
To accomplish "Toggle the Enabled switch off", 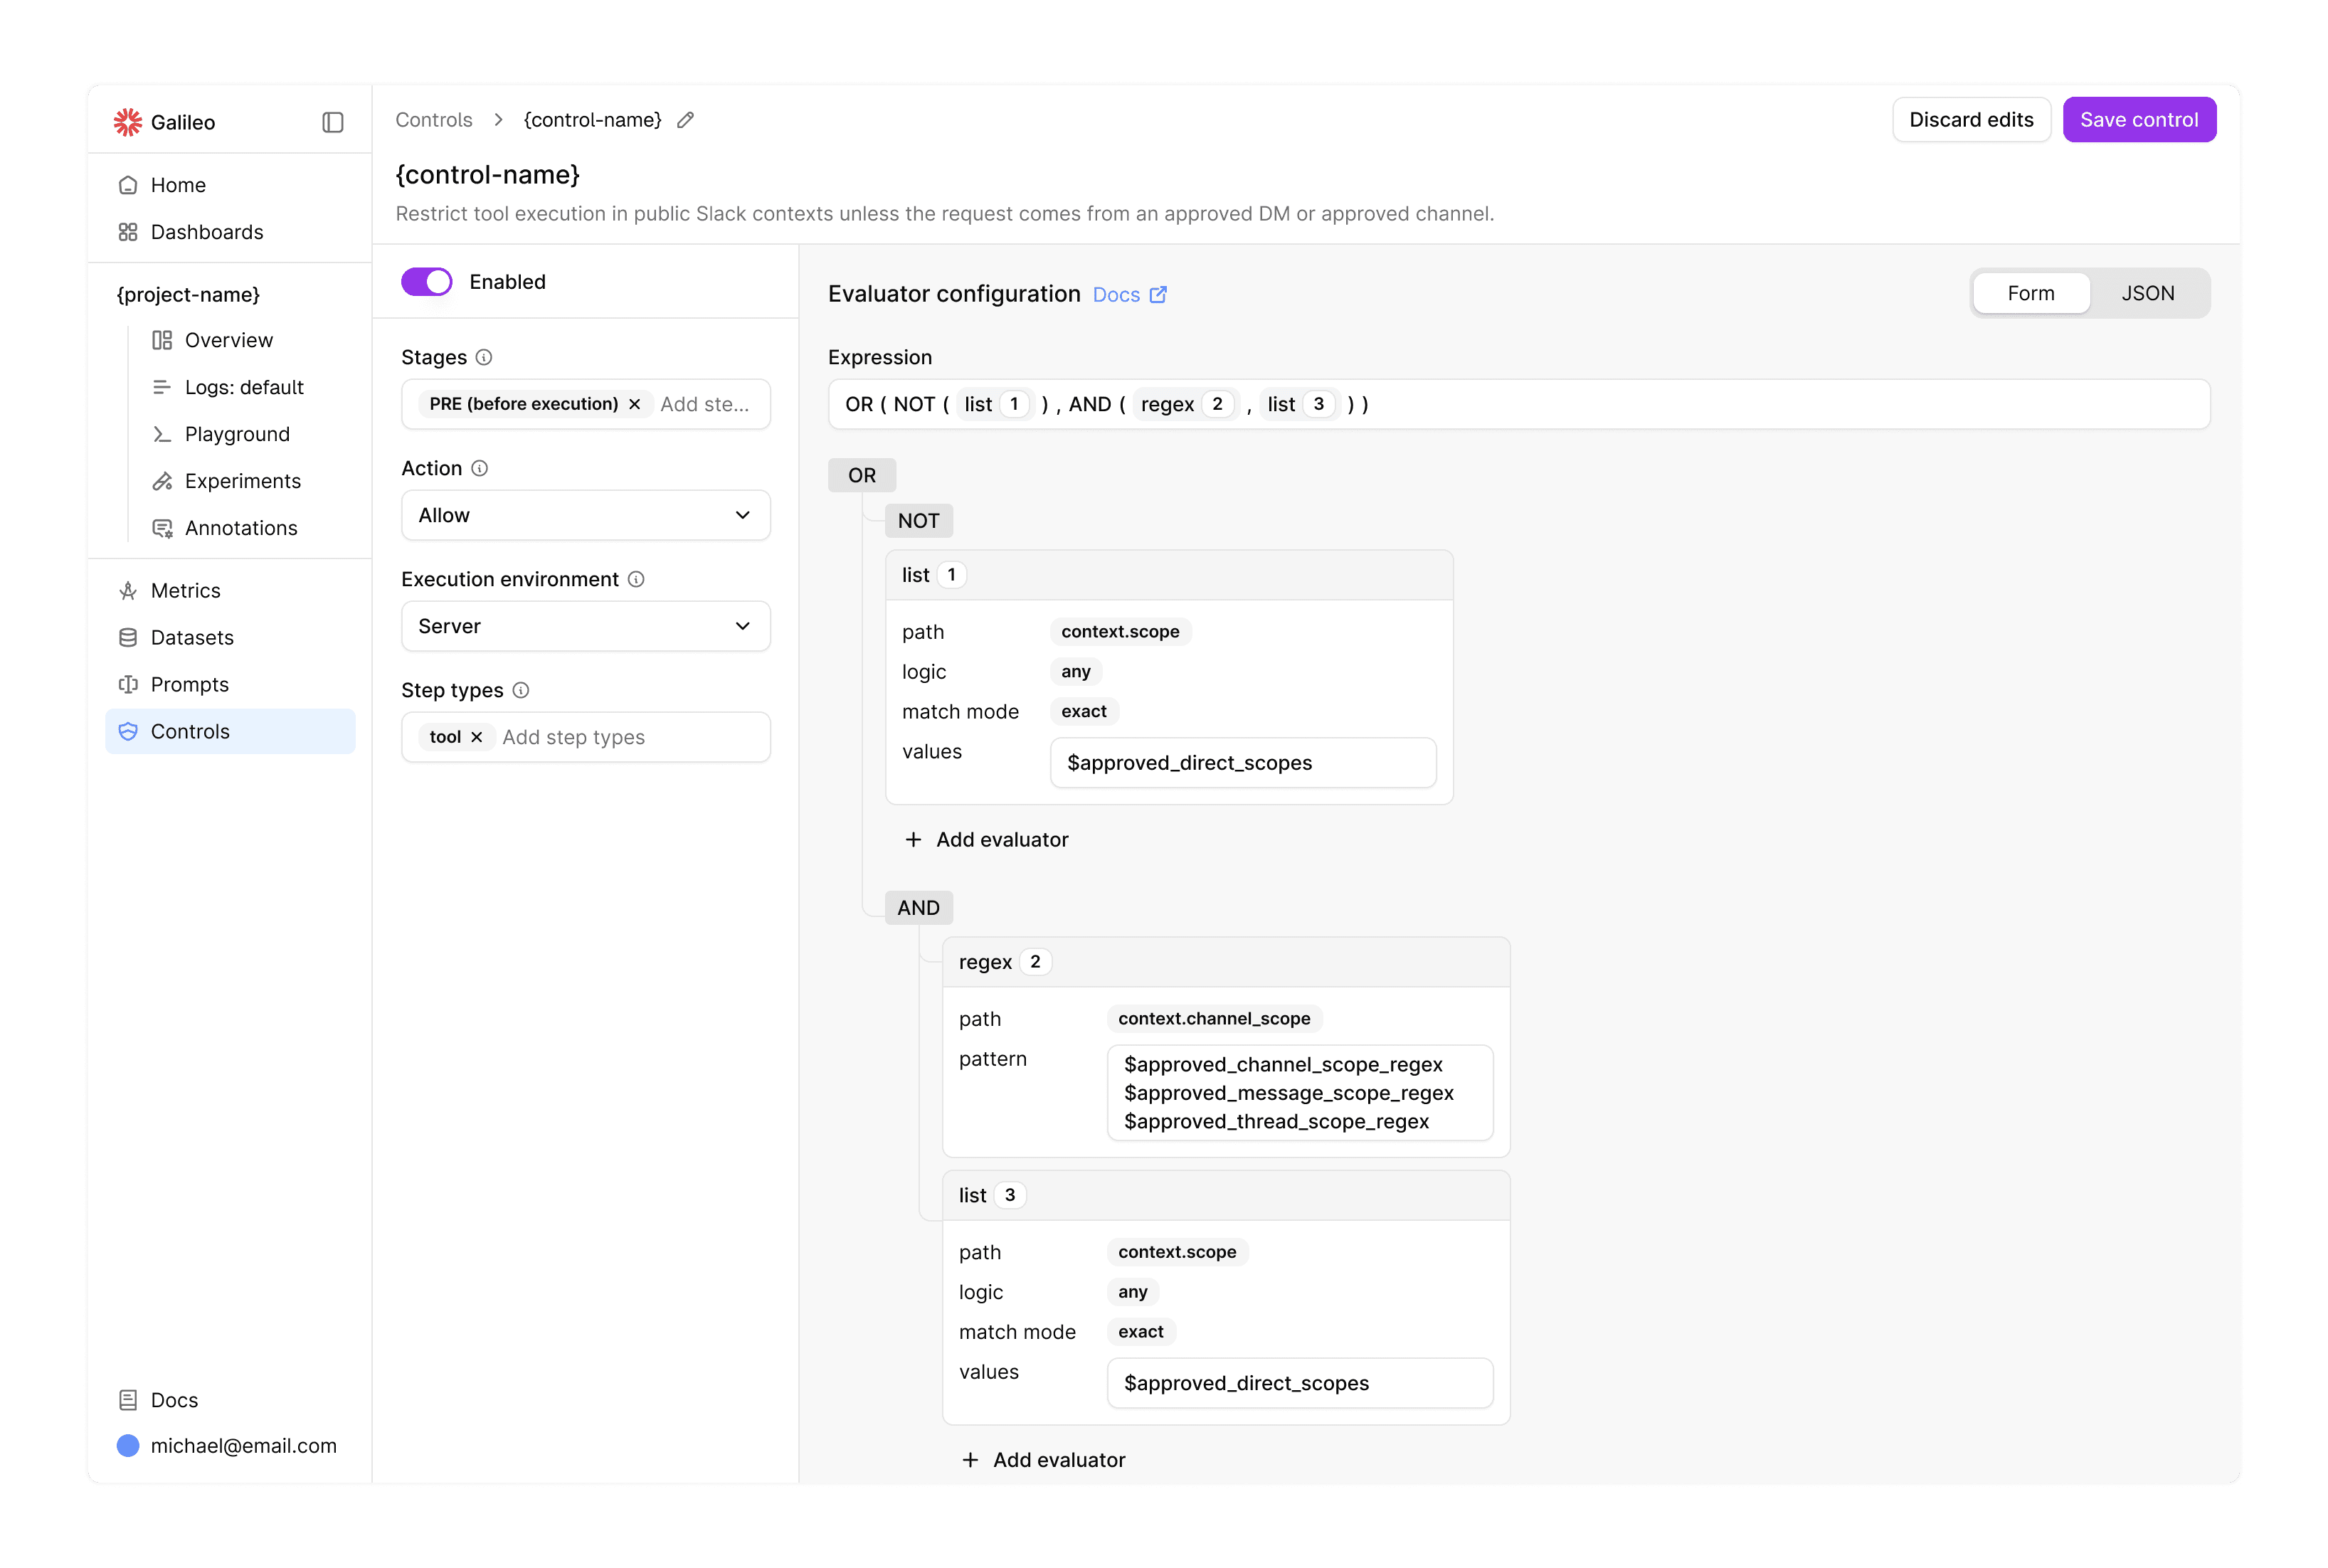I will tap(427, 282).
